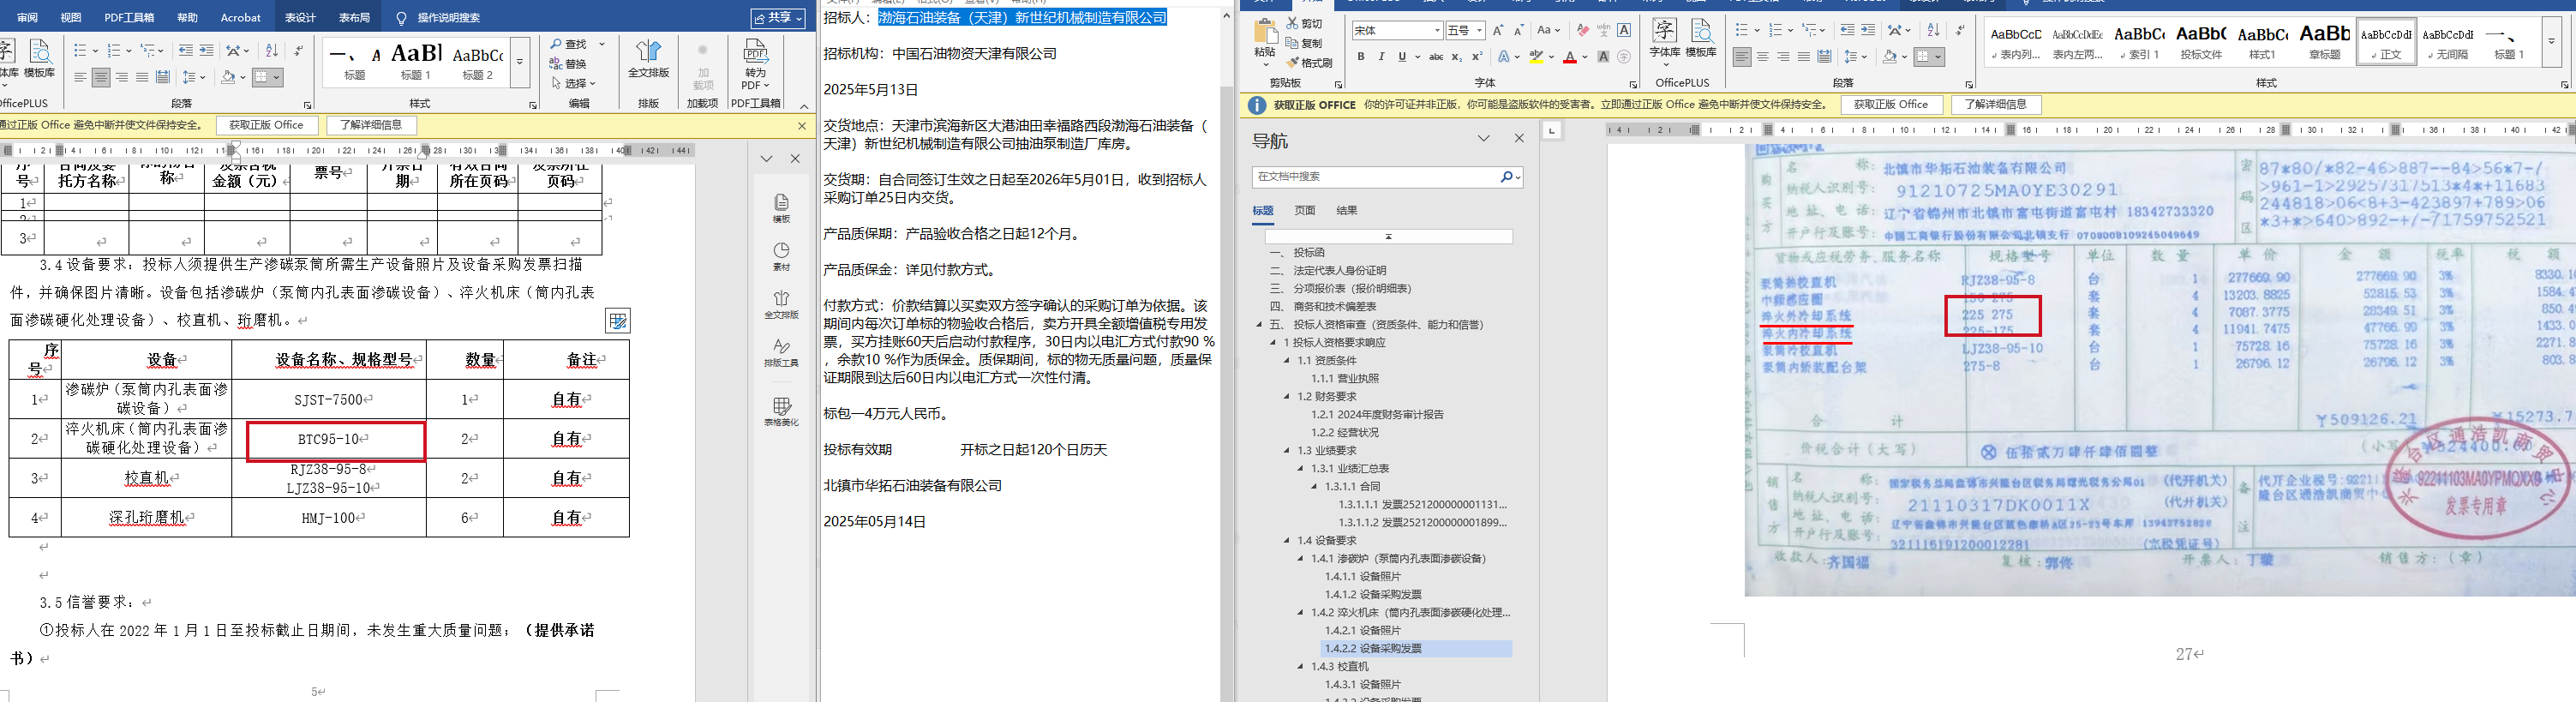The width and height of the screenshot is (2576, 702).
Task: Toggle Bold in the right Word window
Action: point(1361,57)
